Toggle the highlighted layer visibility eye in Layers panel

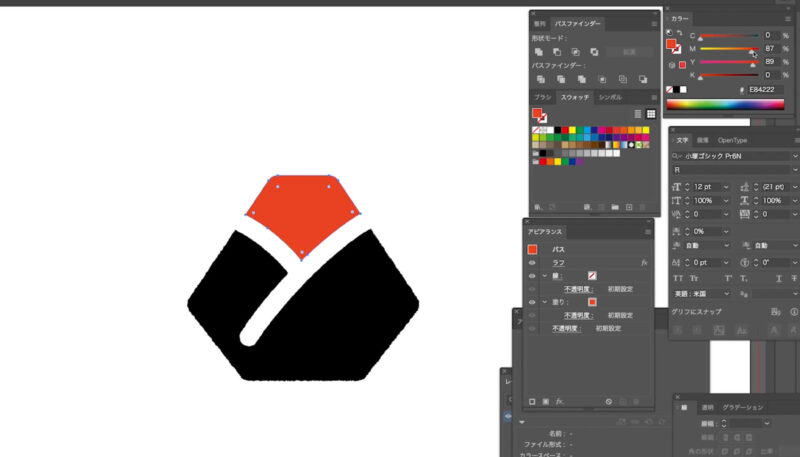click(x=508, y=416)
